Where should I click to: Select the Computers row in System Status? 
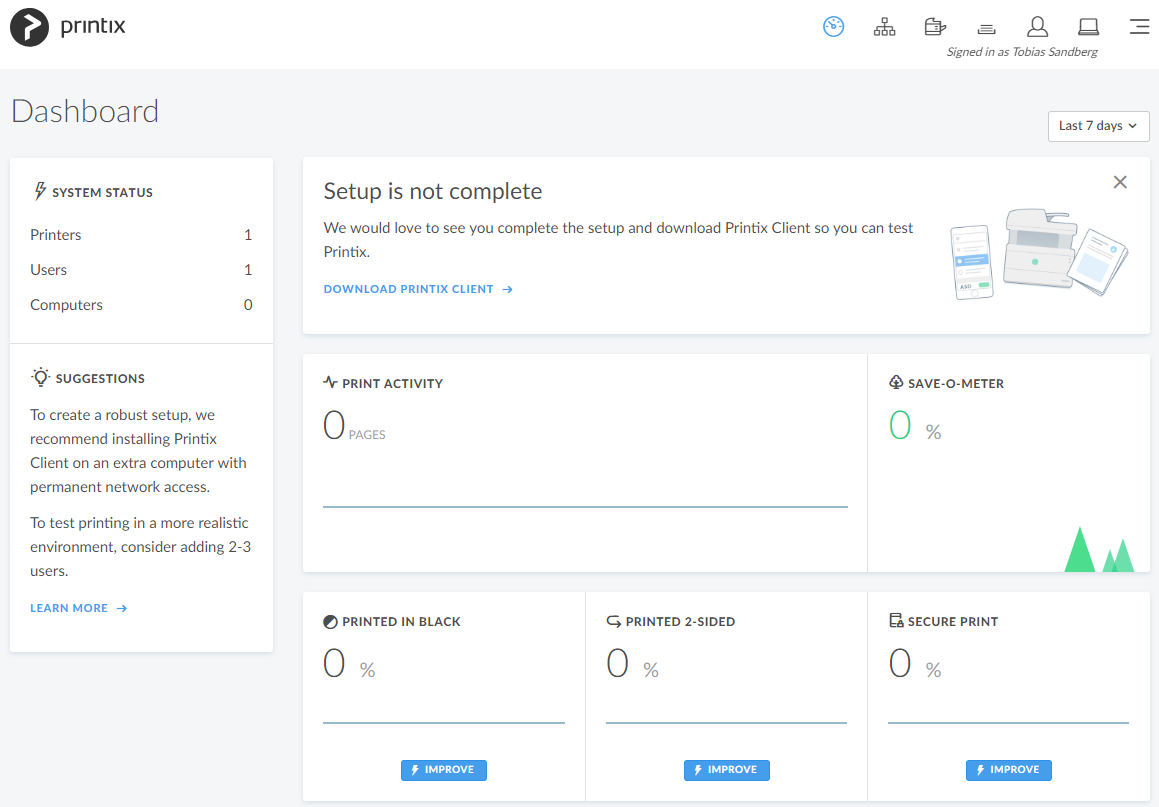[141, 305]
